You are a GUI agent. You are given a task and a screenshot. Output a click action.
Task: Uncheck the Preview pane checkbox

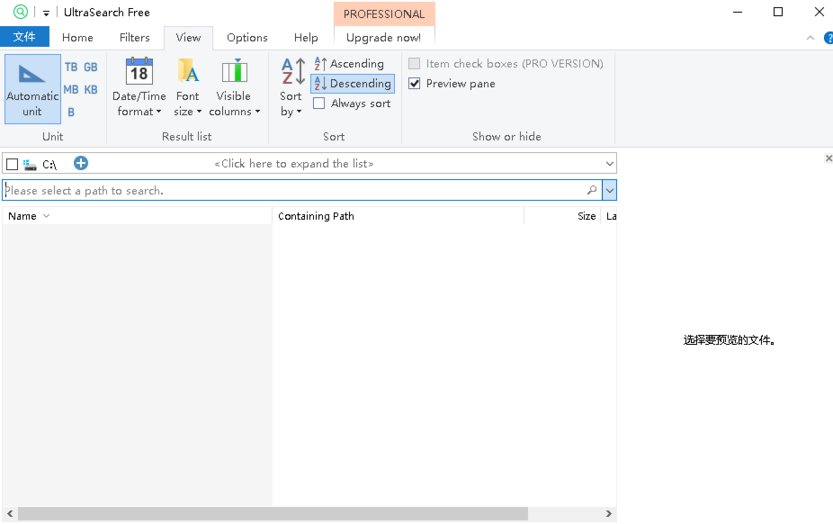pyautogui.click(x=414, y=84)
